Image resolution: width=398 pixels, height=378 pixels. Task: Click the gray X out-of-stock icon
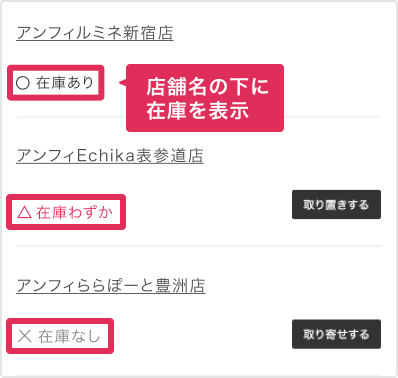(x=25, y=336)
